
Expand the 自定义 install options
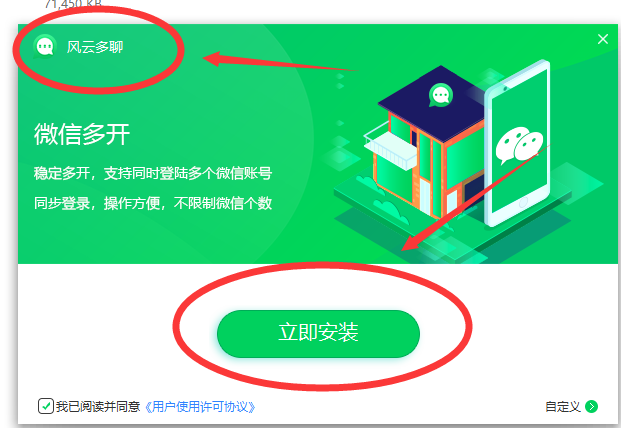(x=562, y=407)
